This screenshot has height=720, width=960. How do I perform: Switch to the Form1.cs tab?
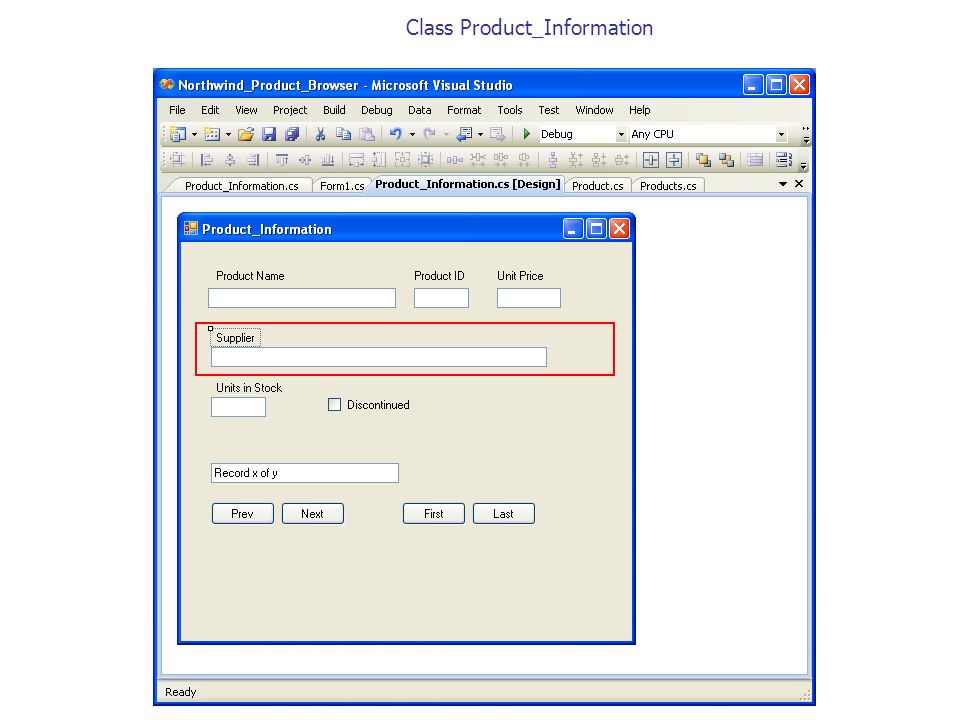[x=342, y=186]
